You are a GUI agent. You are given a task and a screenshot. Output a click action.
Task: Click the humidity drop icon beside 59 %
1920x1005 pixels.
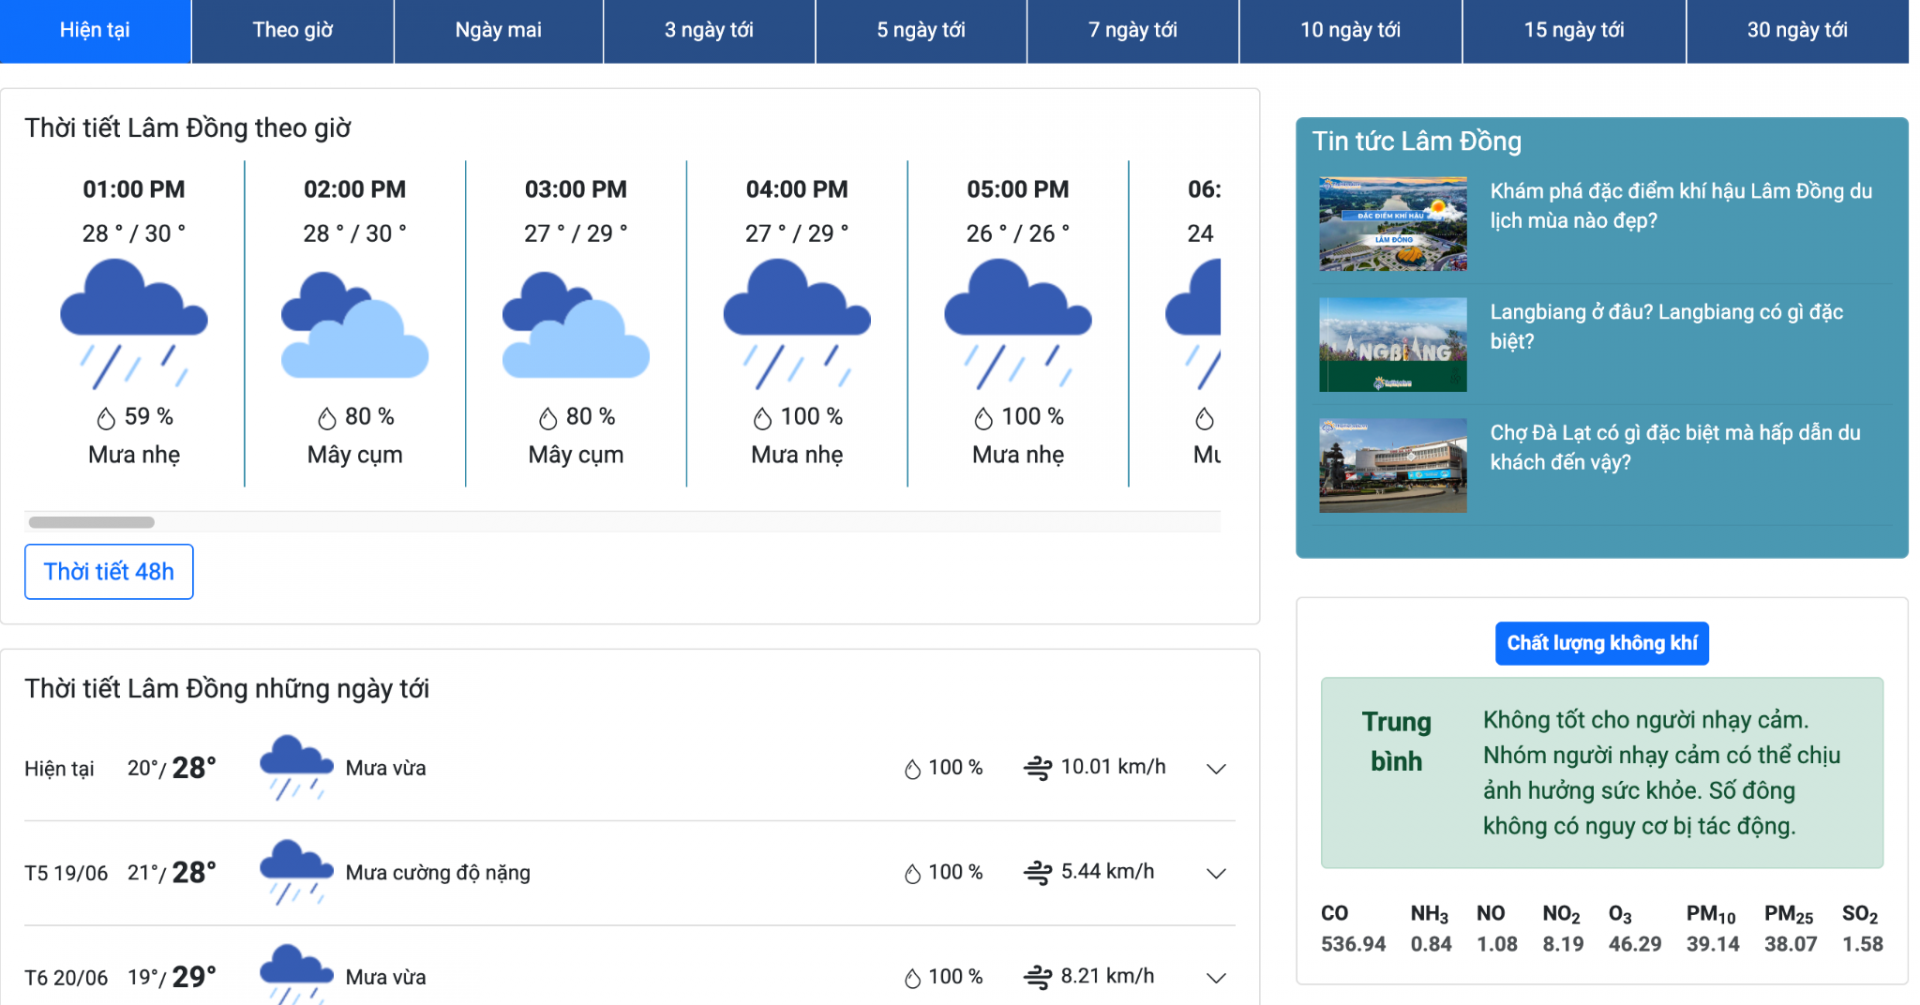106,418
